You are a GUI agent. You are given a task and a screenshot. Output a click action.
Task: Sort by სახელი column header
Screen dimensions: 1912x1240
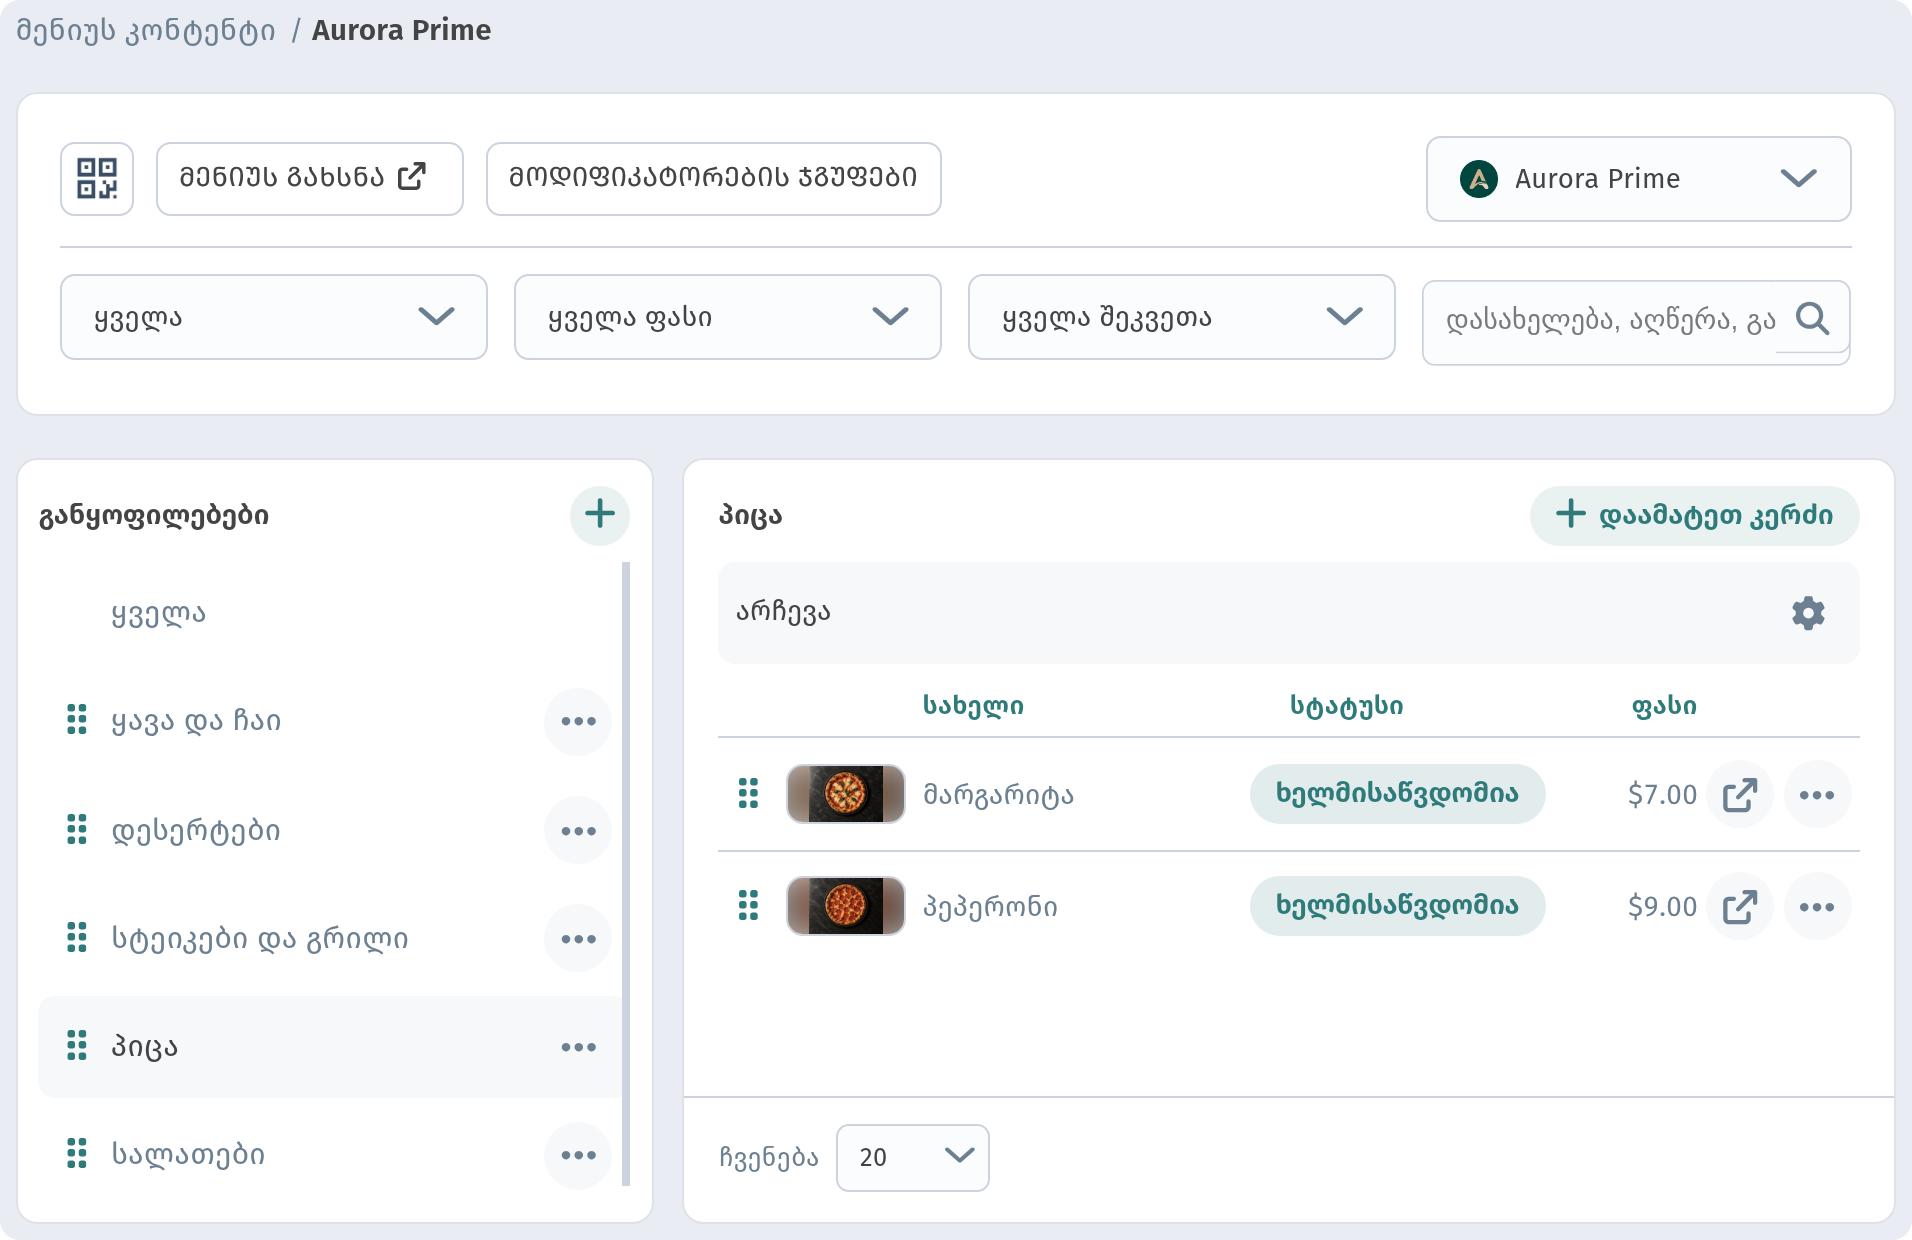point(973,706)
